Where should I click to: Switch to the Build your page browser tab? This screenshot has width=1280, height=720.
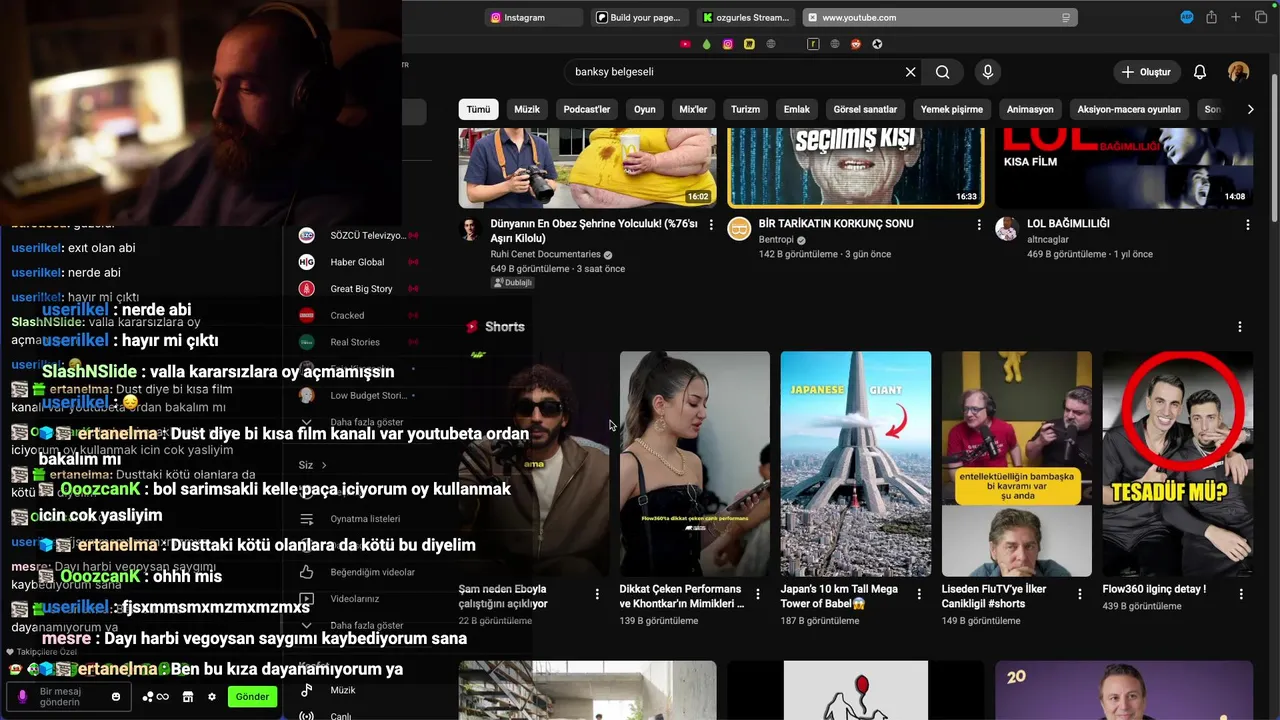pyautogui.click(x=639, y=17)
